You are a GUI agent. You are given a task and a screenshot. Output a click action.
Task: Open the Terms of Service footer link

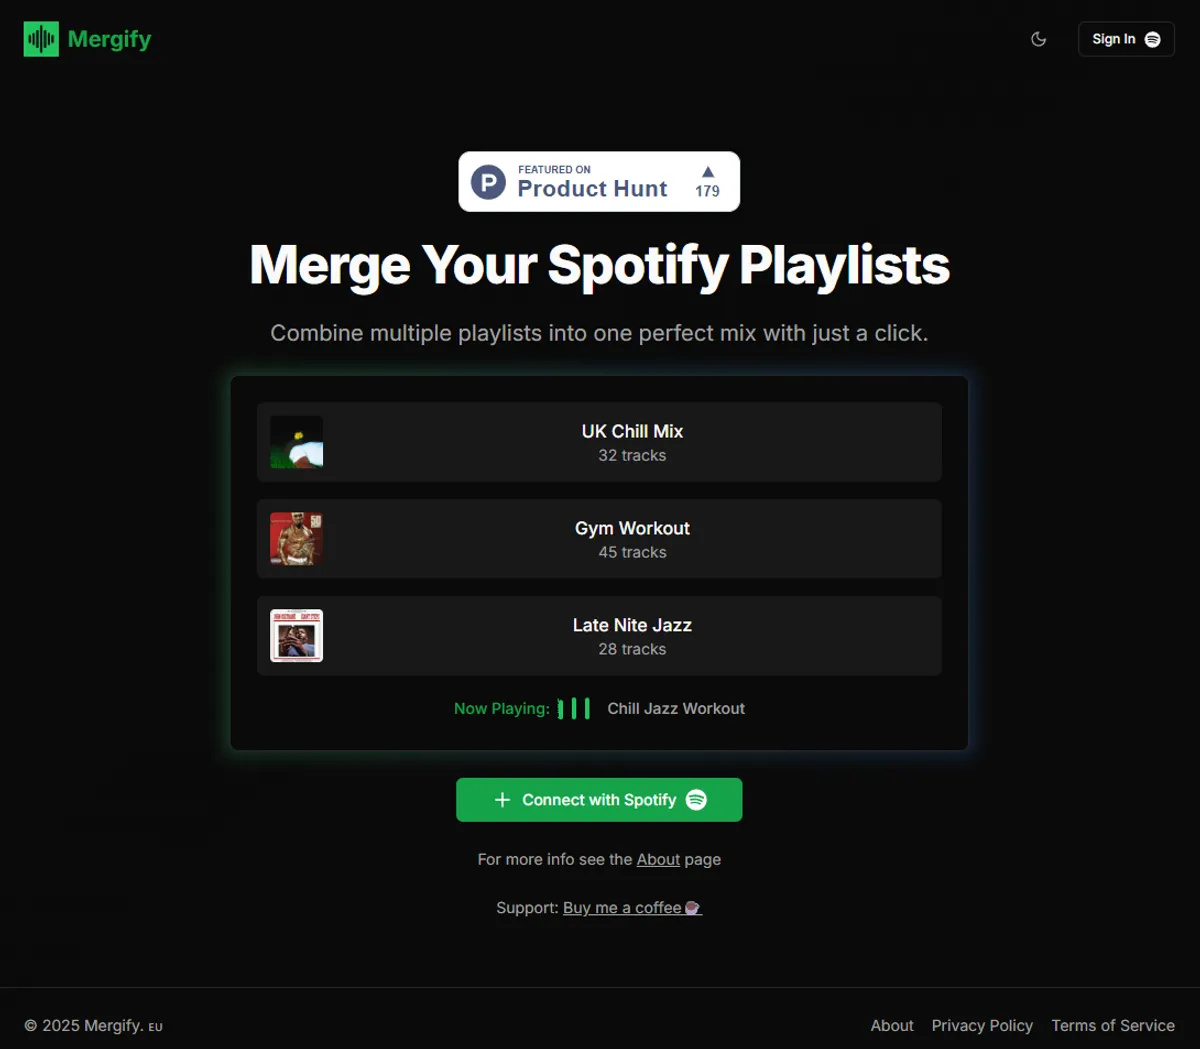[1113, 1025]
